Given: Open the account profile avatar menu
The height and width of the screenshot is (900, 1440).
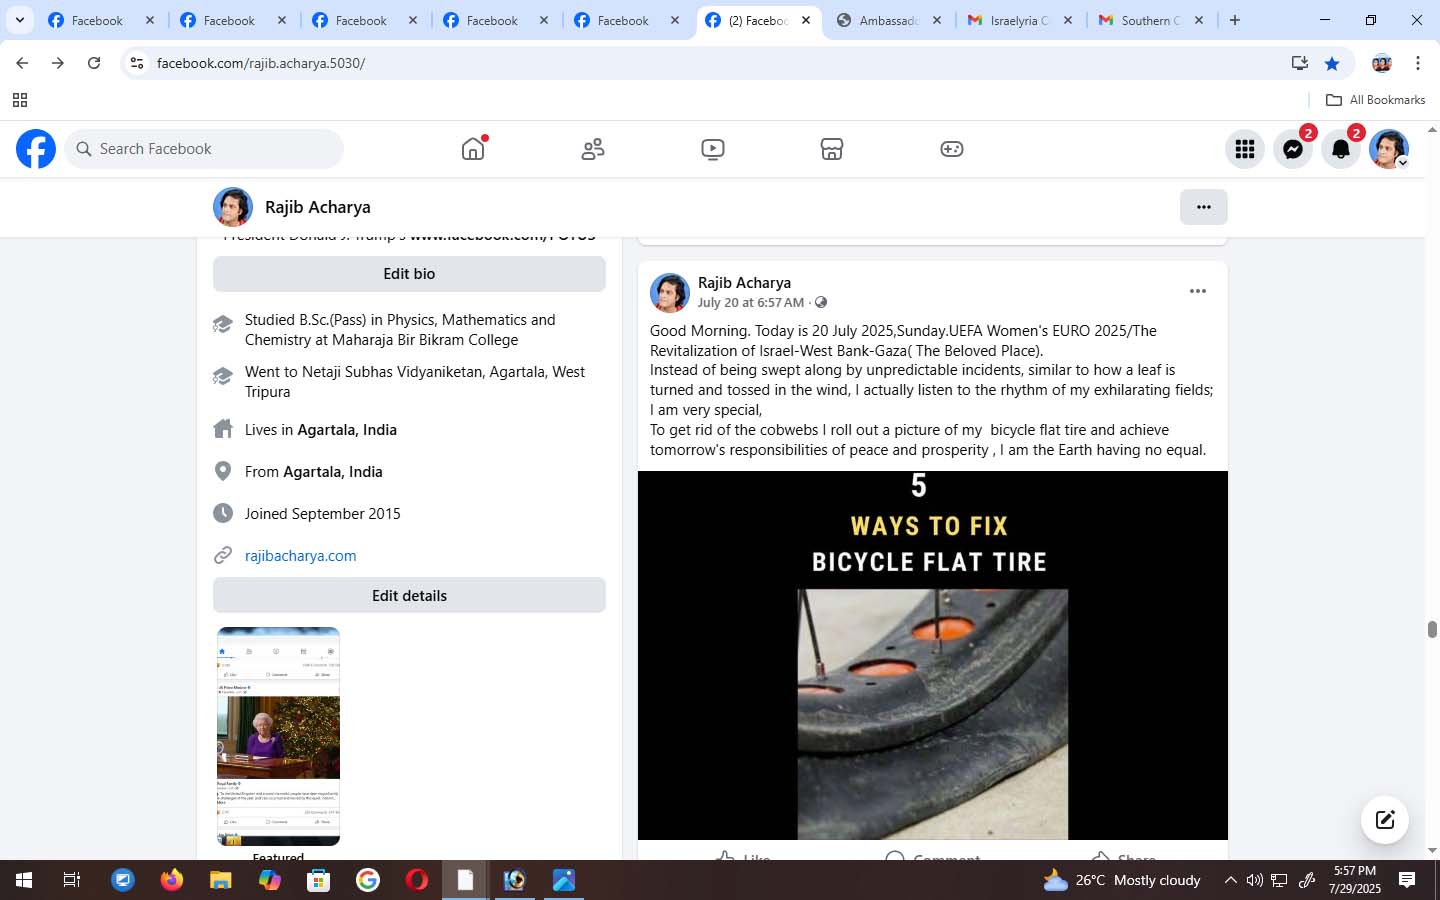Looking at the screenshot, I should pyautogui.click(x=1389, y=149).
